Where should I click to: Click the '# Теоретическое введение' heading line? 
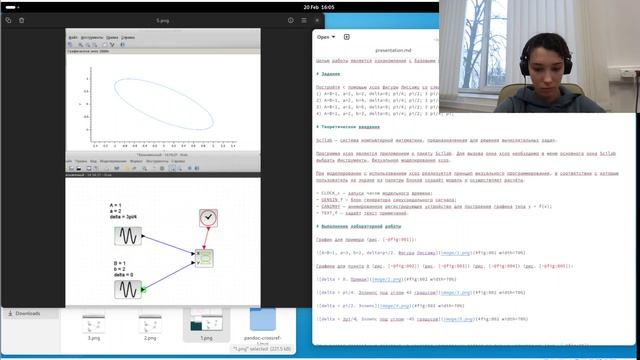[348, 127]
